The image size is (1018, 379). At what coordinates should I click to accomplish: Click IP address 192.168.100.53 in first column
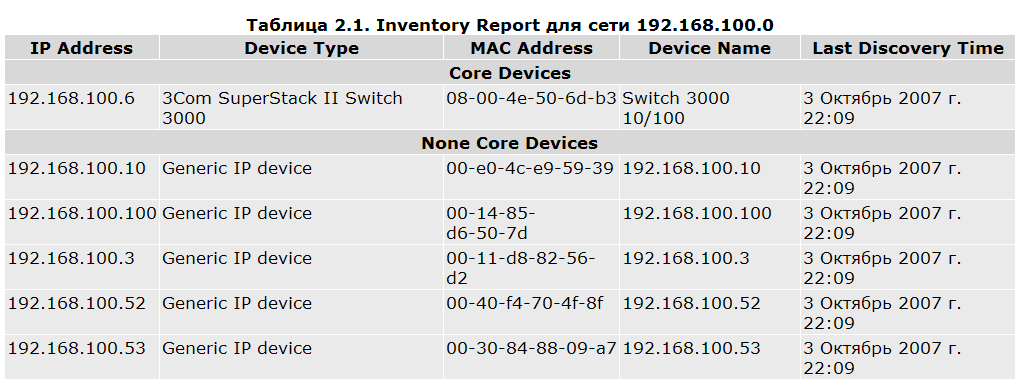(x=77, y=348)
